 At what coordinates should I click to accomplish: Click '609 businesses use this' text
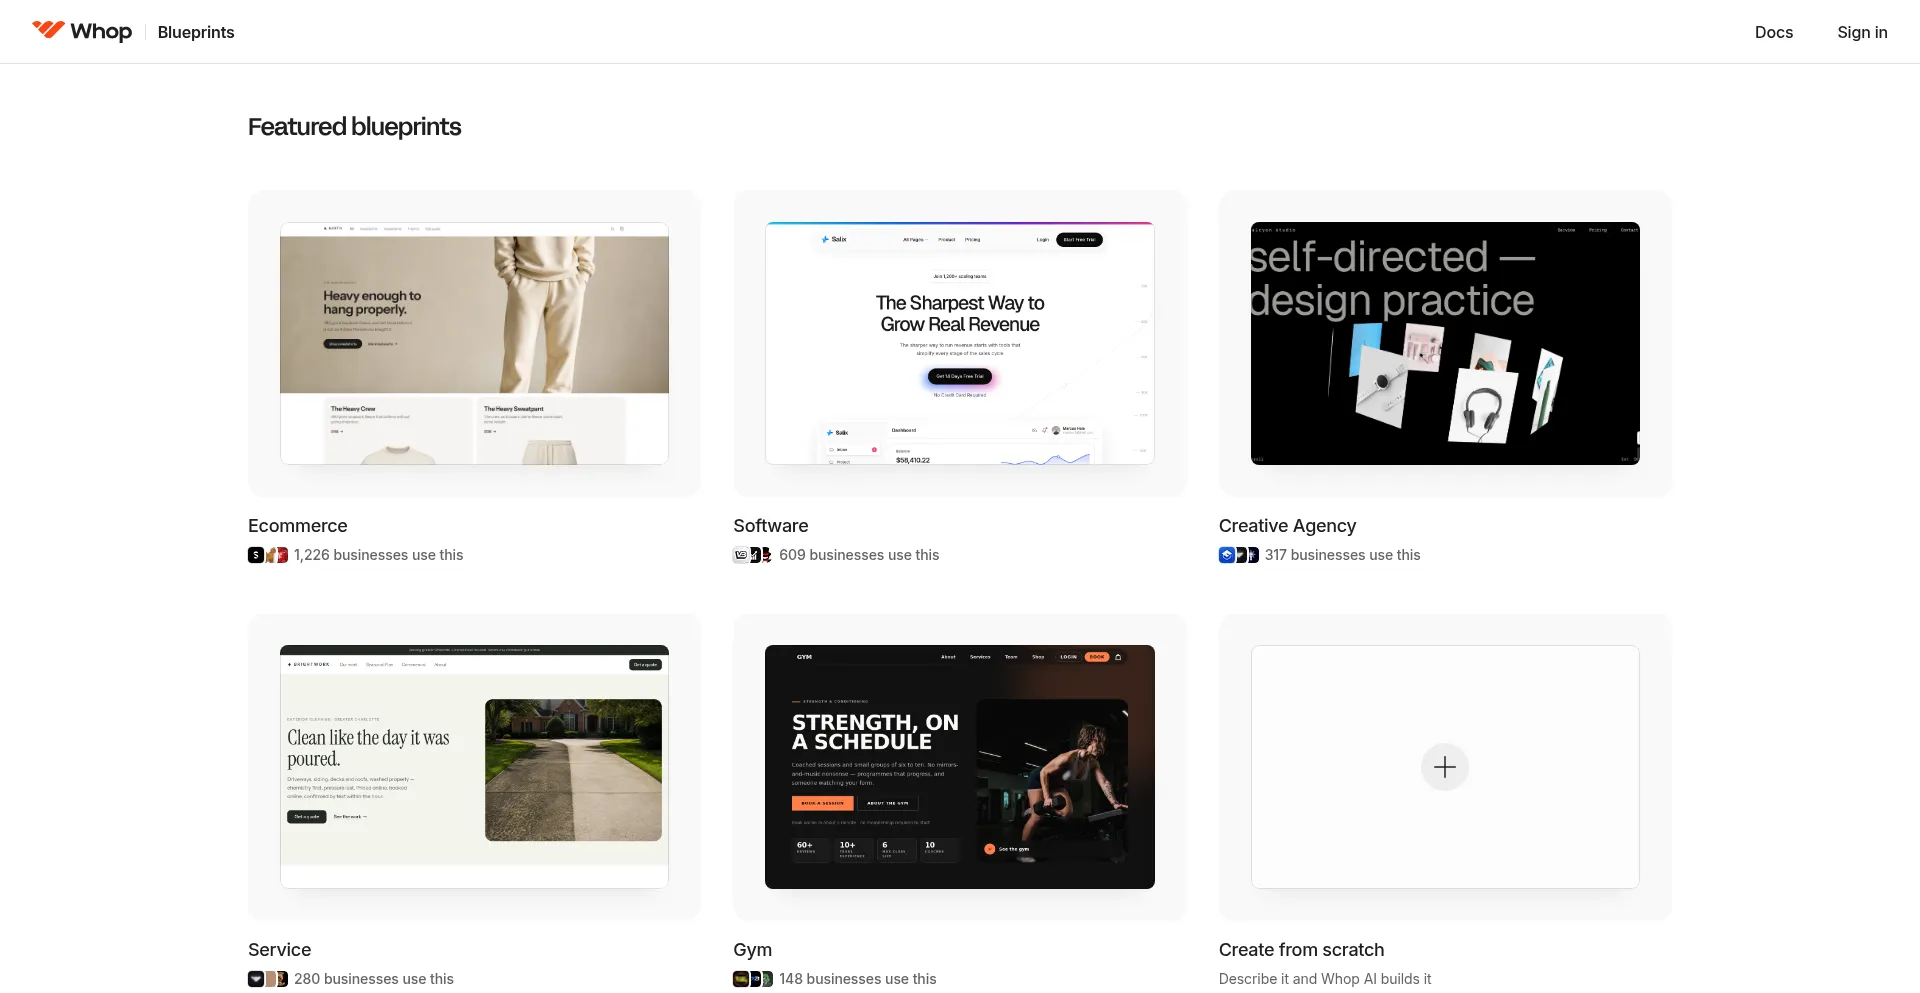pos(859,555)
